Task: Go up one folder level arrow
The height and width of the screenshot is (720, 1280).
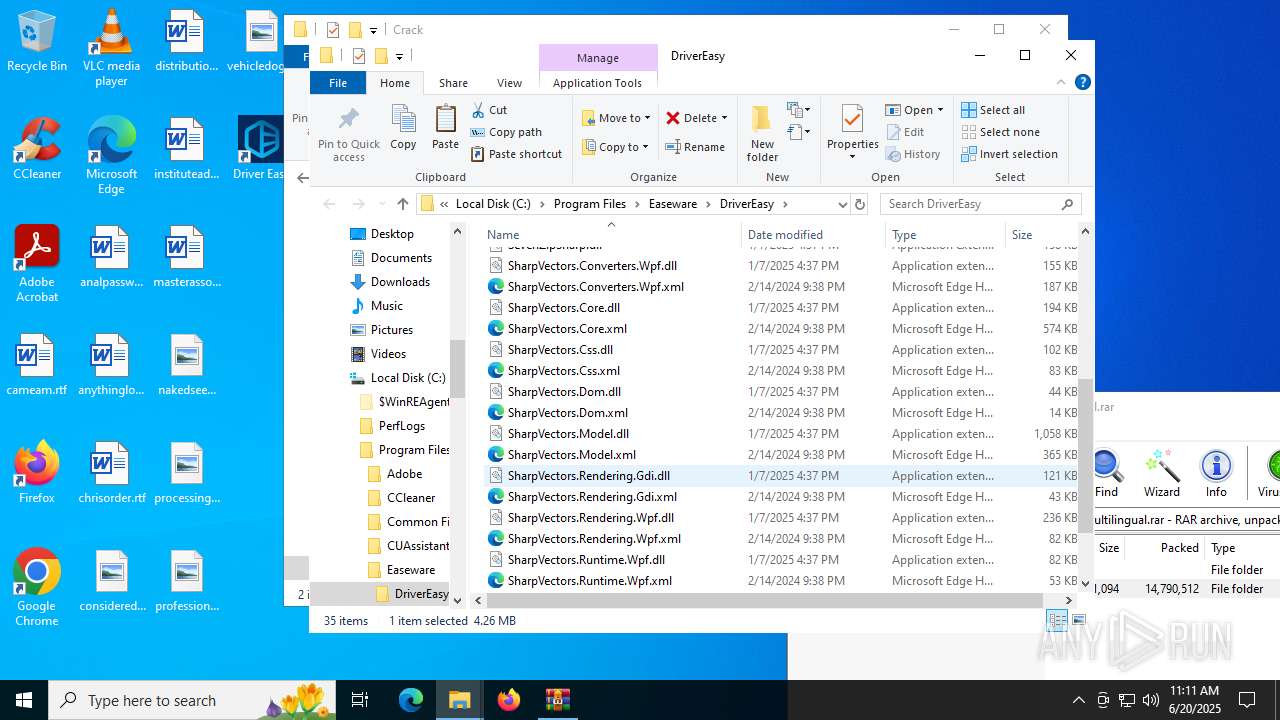Action: tap(402, 204)
